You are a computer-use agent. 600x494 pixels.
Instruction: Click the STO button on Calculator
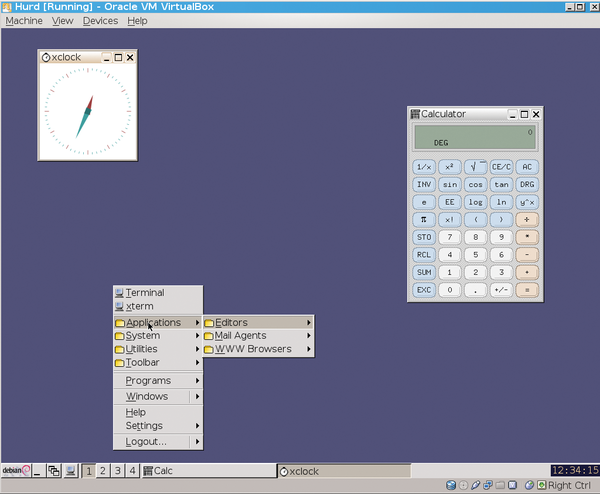tap(424, 237)
